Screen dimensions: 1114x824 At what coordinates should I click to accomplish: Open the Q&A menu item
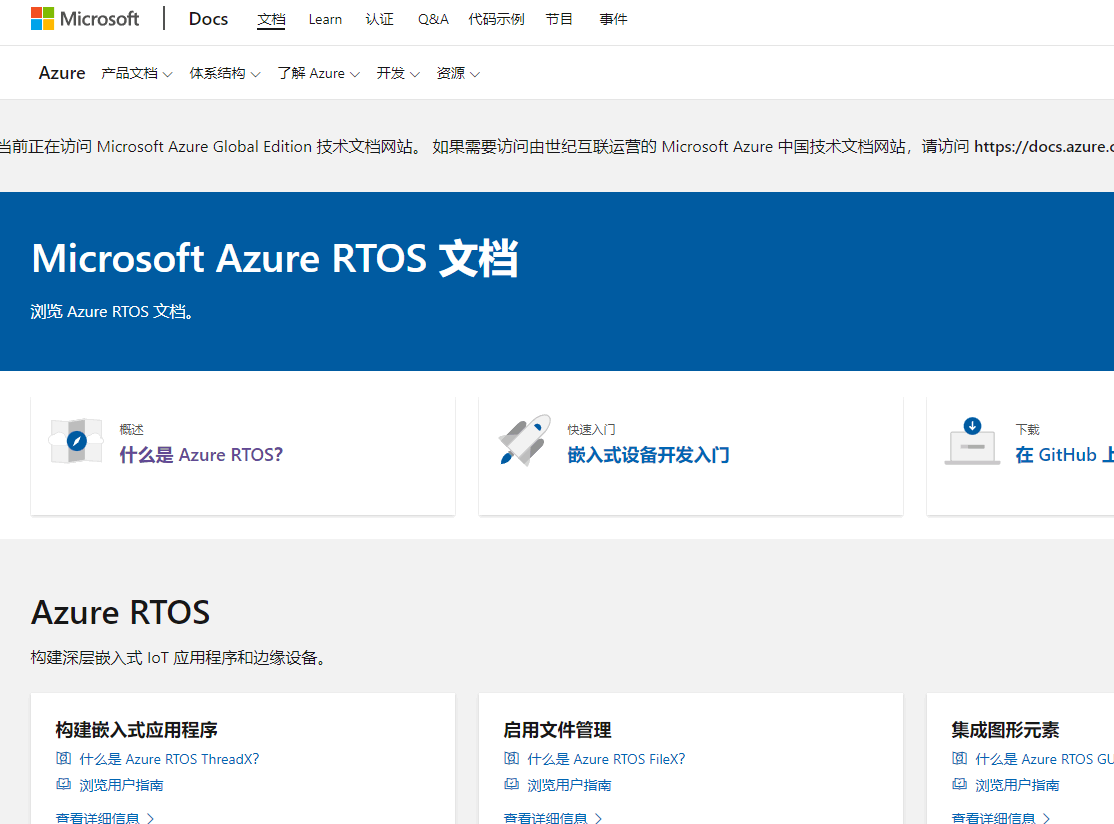[x=433, y=19]
